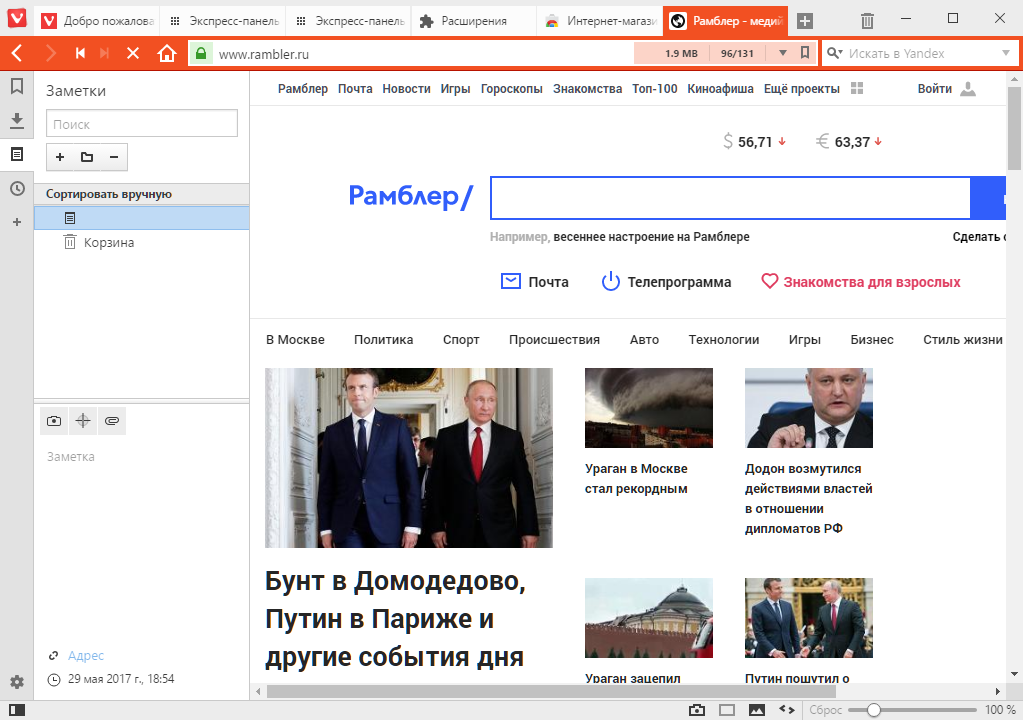Expand the "Ещё проекты" menu on Rambler
1023x720 pixels.
click(x=802, y=89)
